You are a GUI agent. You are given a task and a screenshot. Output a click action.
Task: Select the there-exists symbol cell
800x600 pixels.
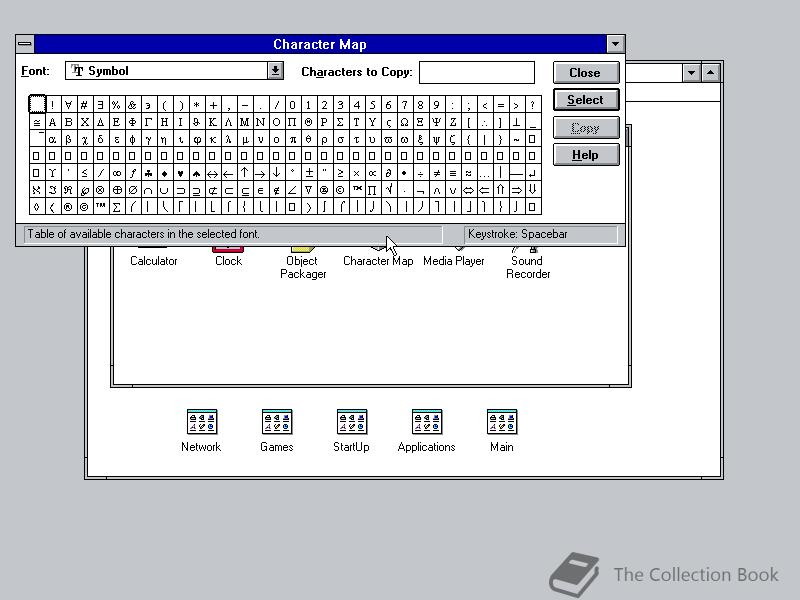[101, 105]
